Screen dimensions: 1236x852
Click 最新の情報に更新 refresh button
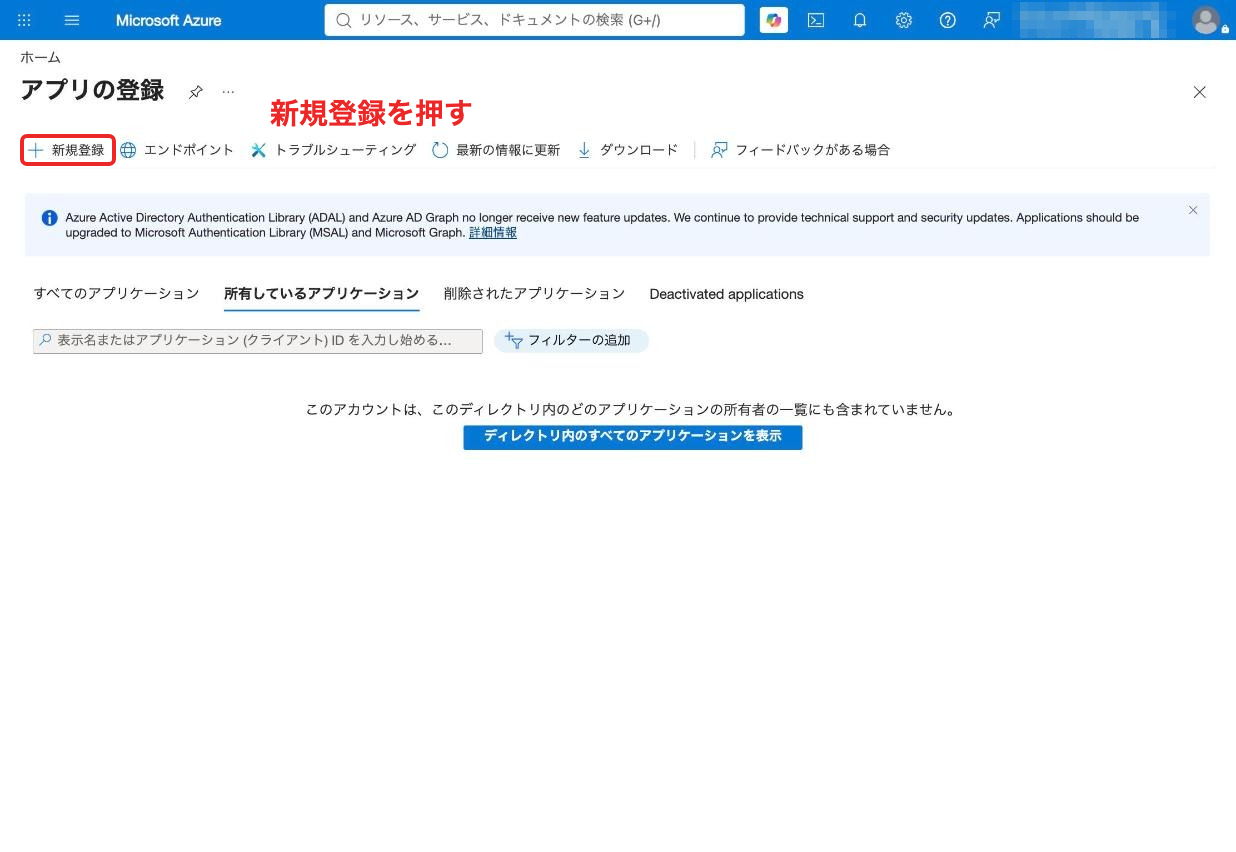pyautogui.click(x=496, y=150)
